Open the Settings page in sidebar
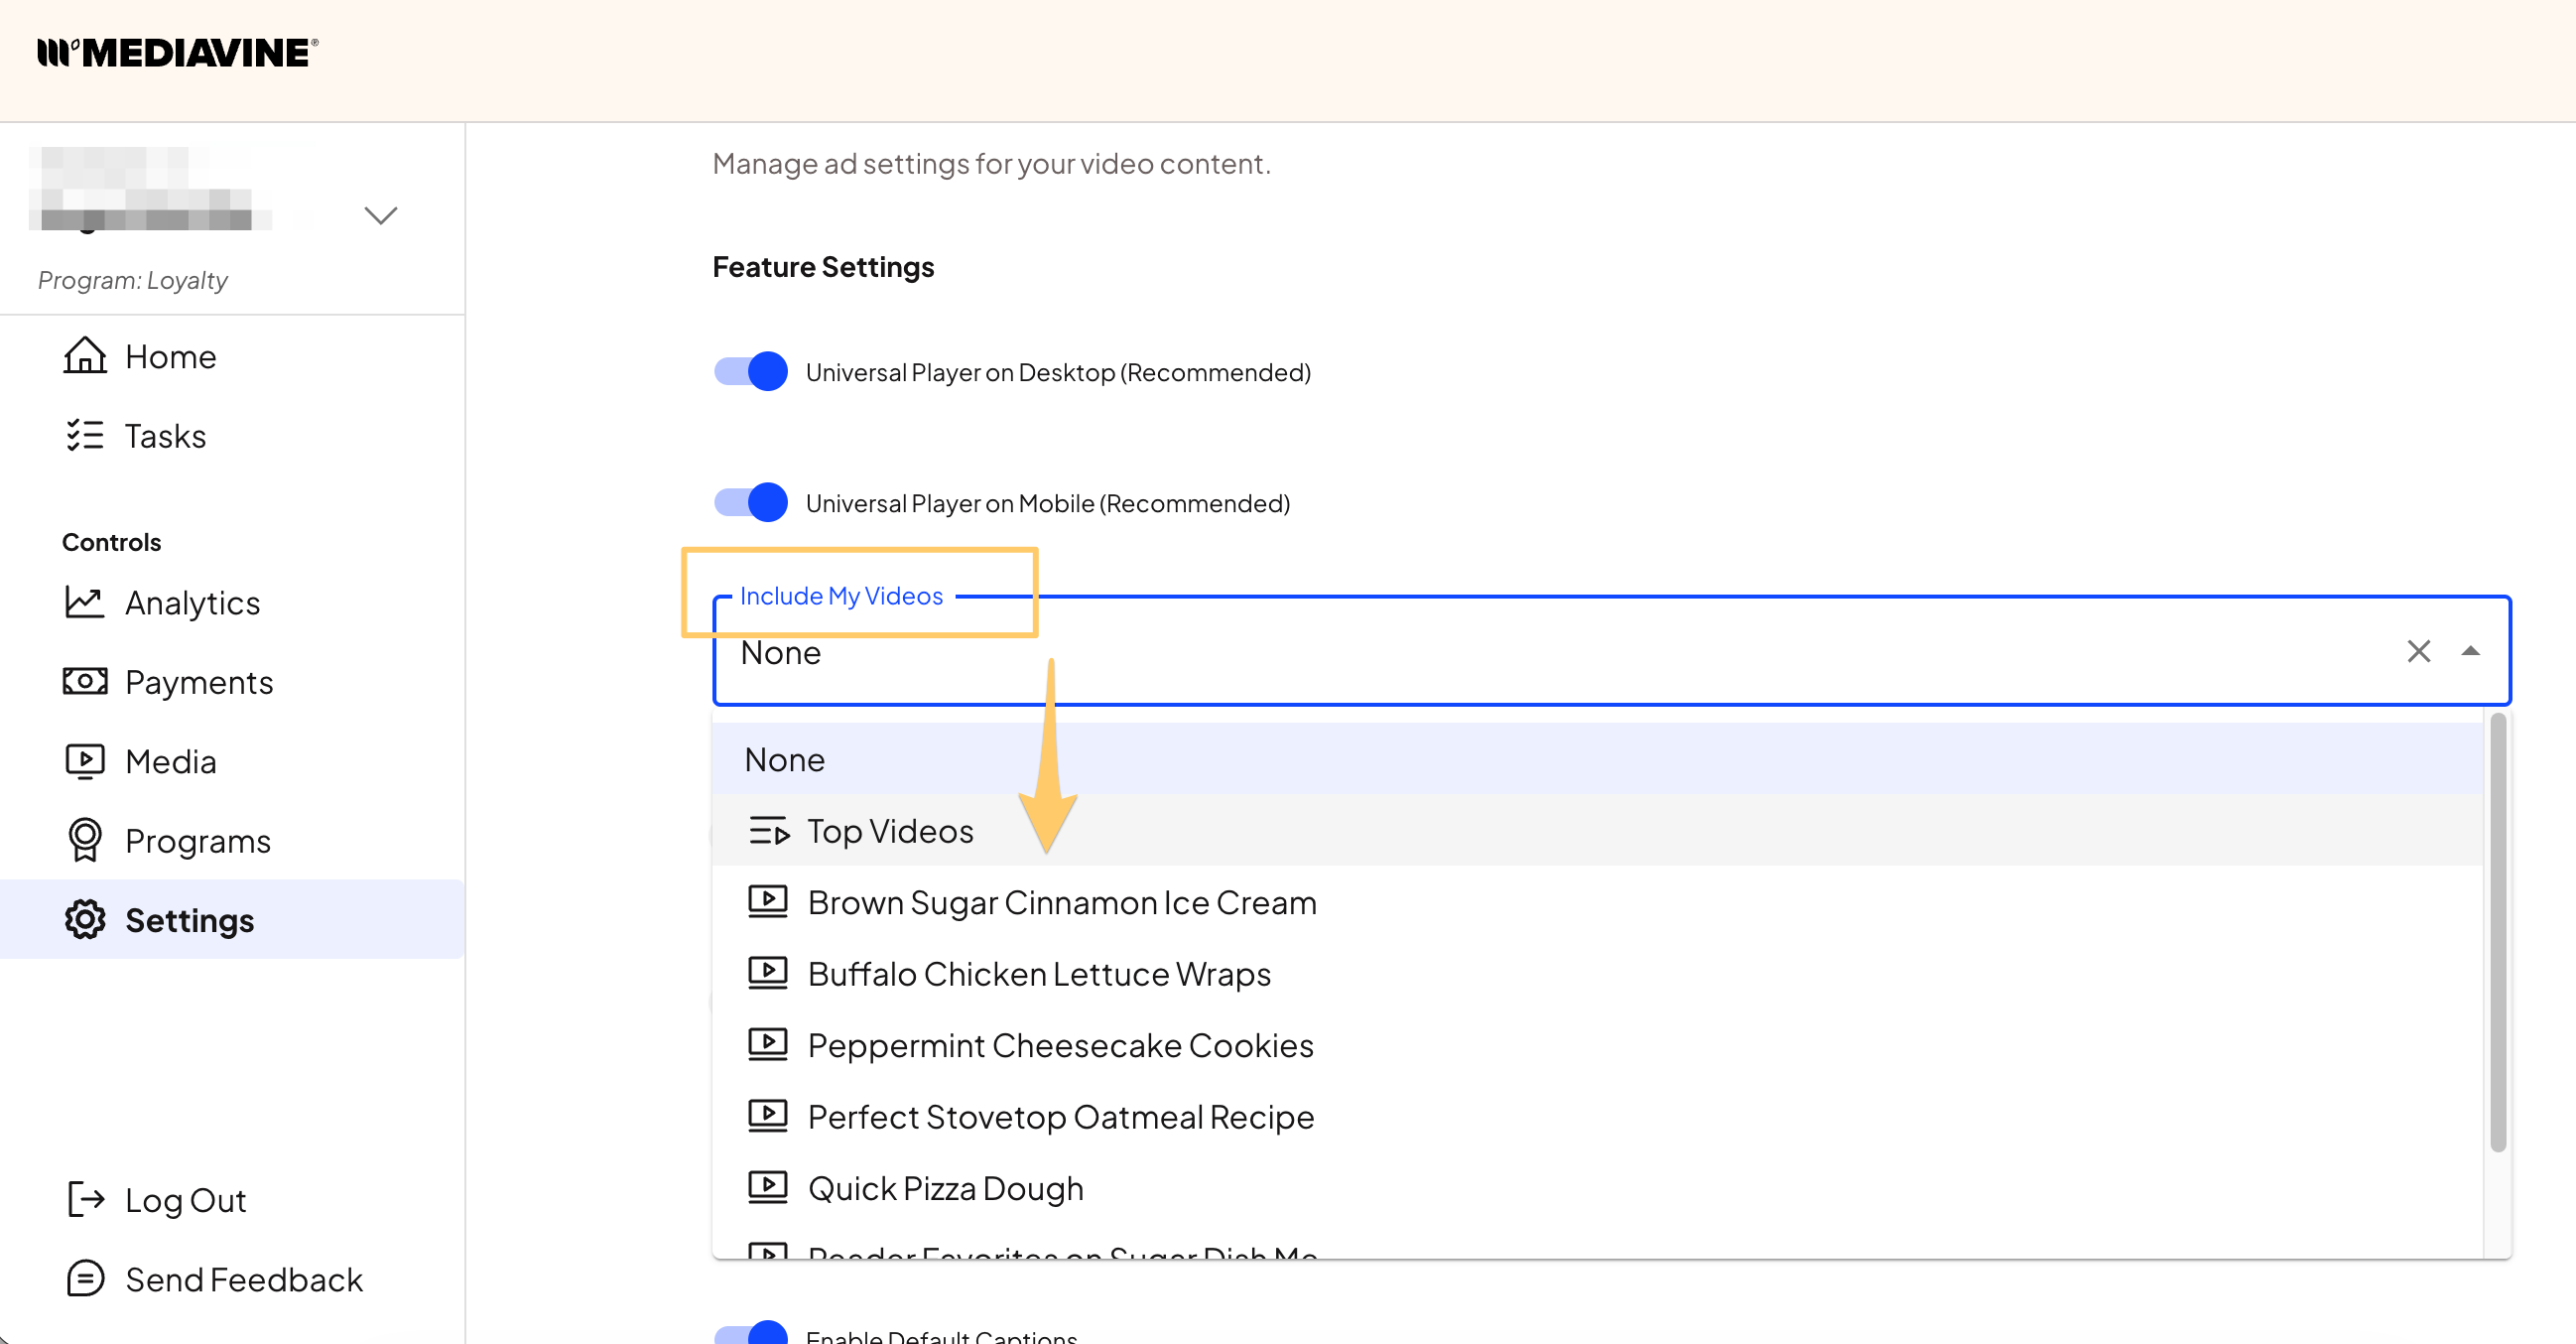 coord(189,921)
